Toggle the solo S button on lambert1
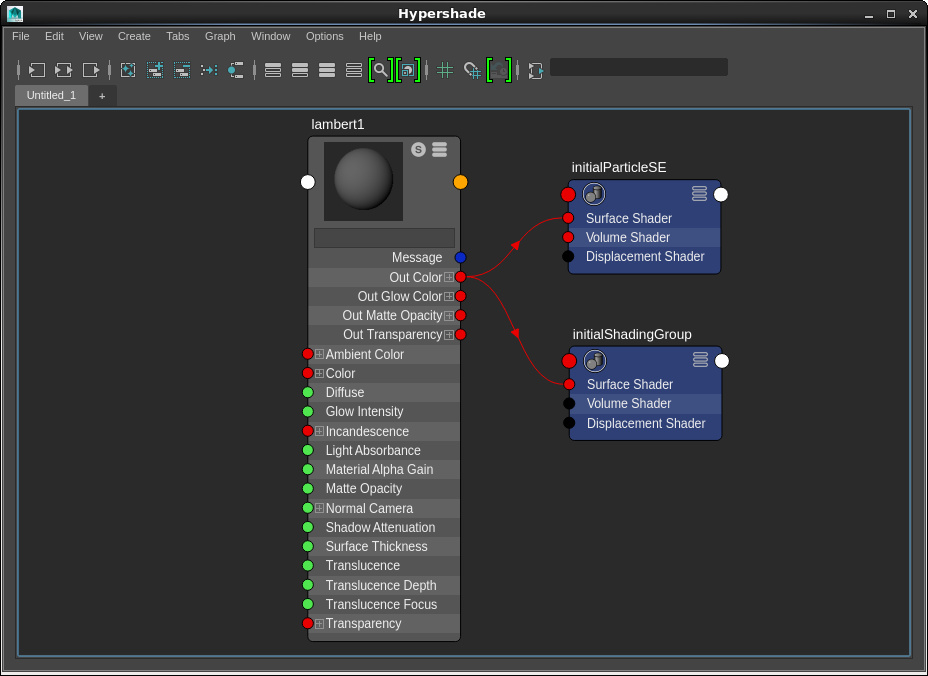The height and width of the screenshot is (676, 928). point(418,150)
